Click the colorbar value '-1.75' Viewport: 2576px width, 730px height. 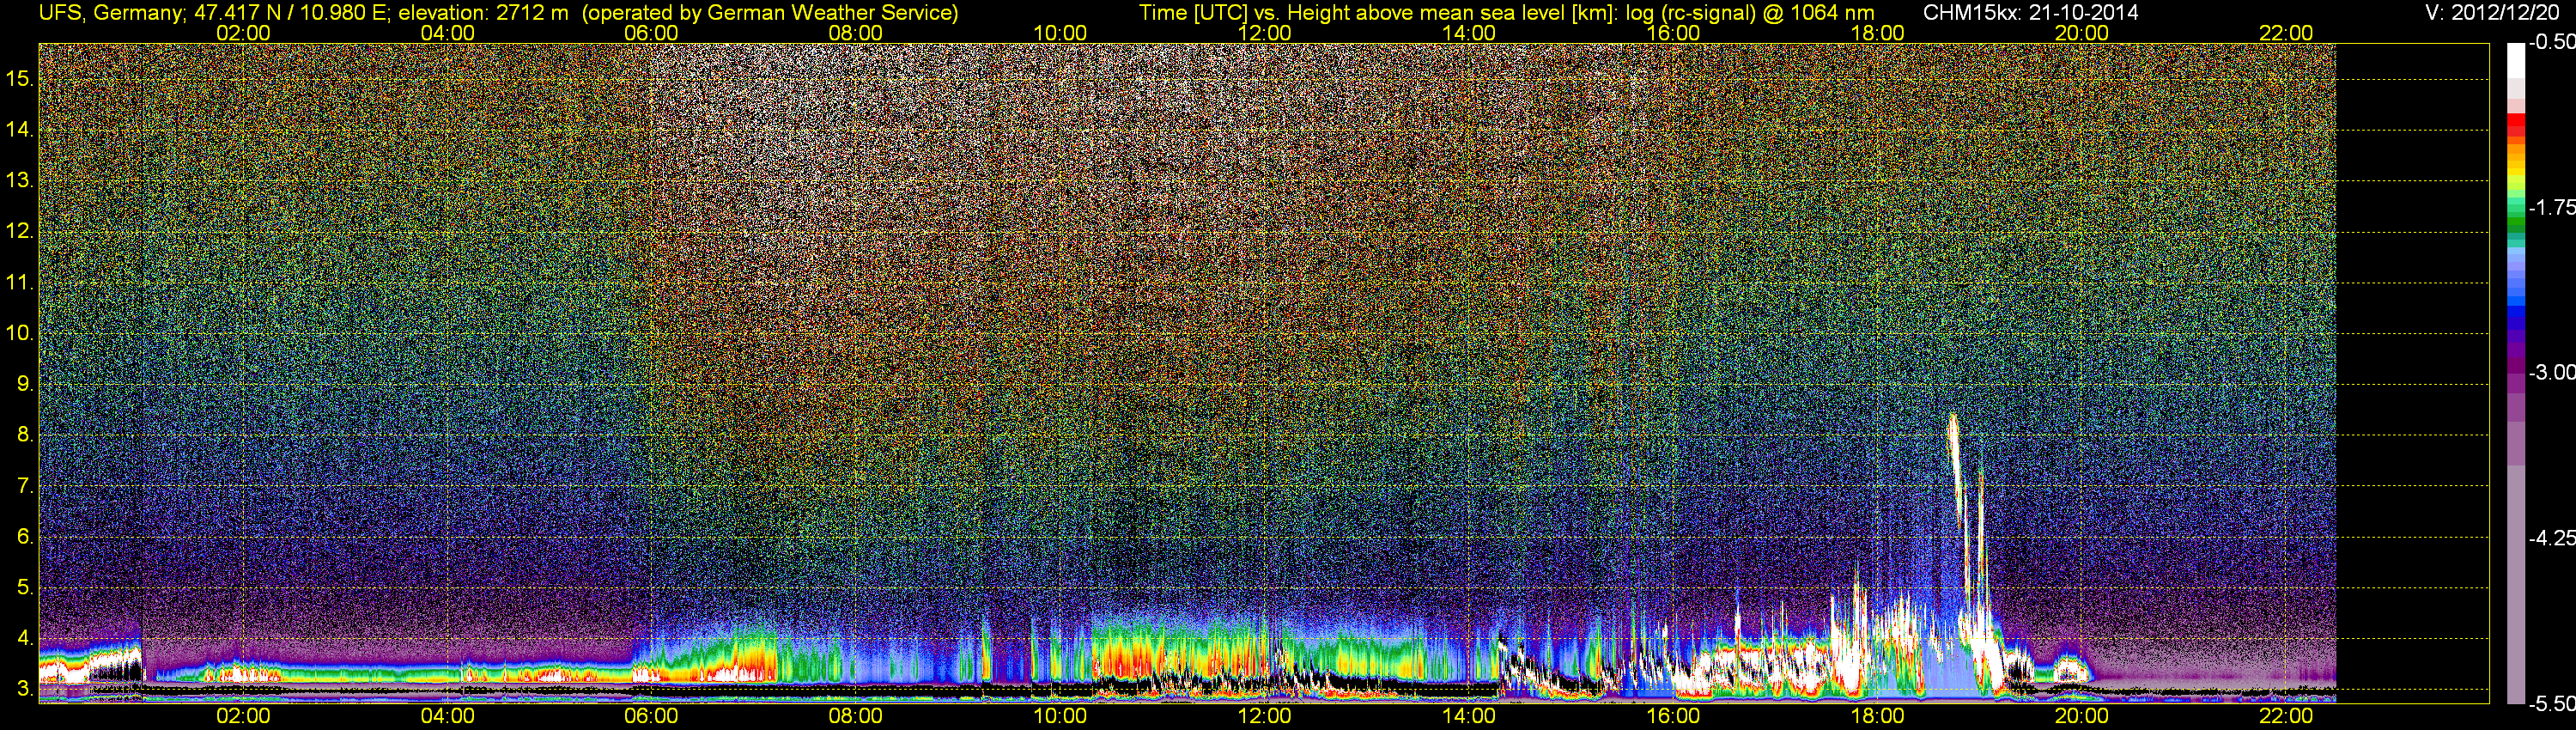[x=2551, y=207]
